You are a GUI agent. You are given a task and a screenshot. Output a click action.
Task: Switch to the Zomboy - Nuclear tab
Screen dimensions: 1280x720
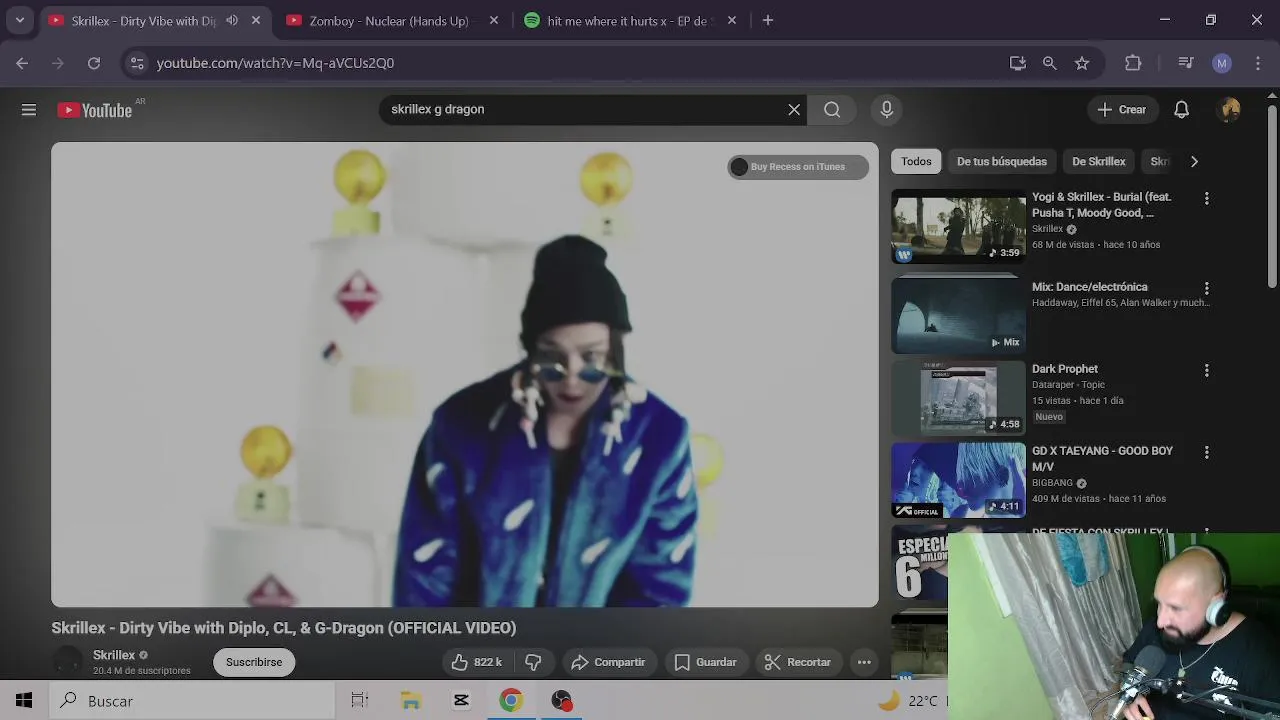[x=388, y=20]
